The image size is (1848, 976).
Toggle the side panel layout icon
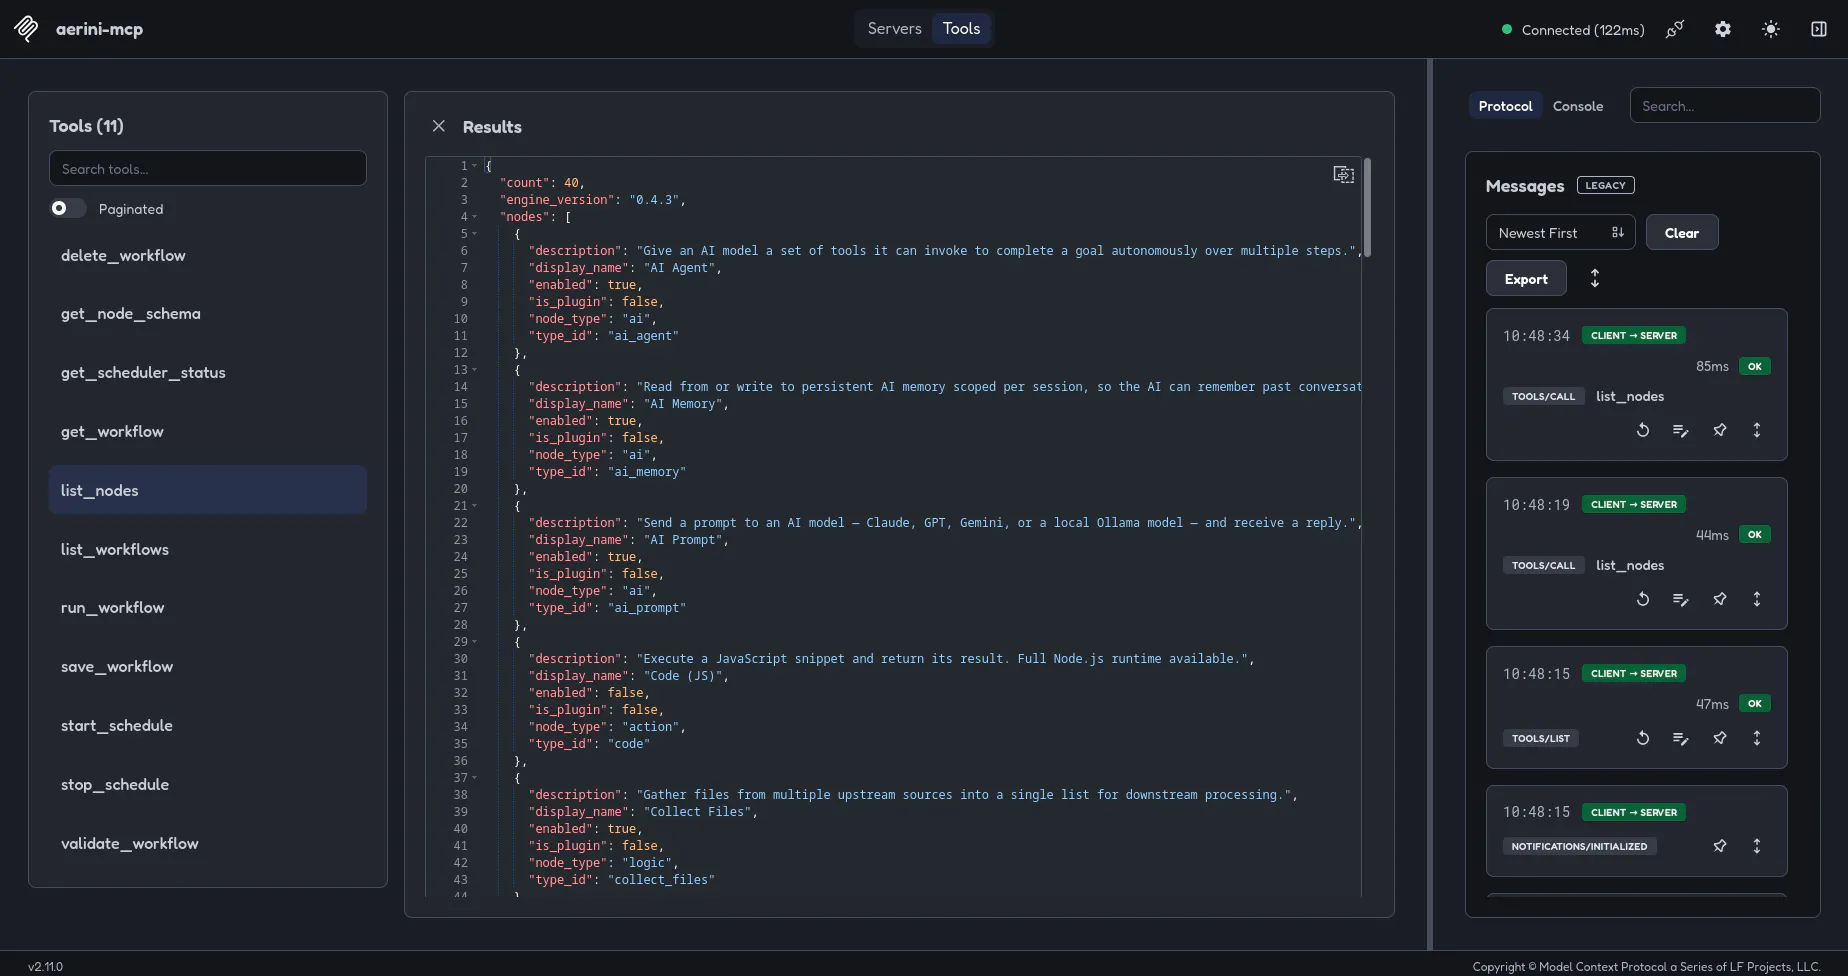[1819, 29]
